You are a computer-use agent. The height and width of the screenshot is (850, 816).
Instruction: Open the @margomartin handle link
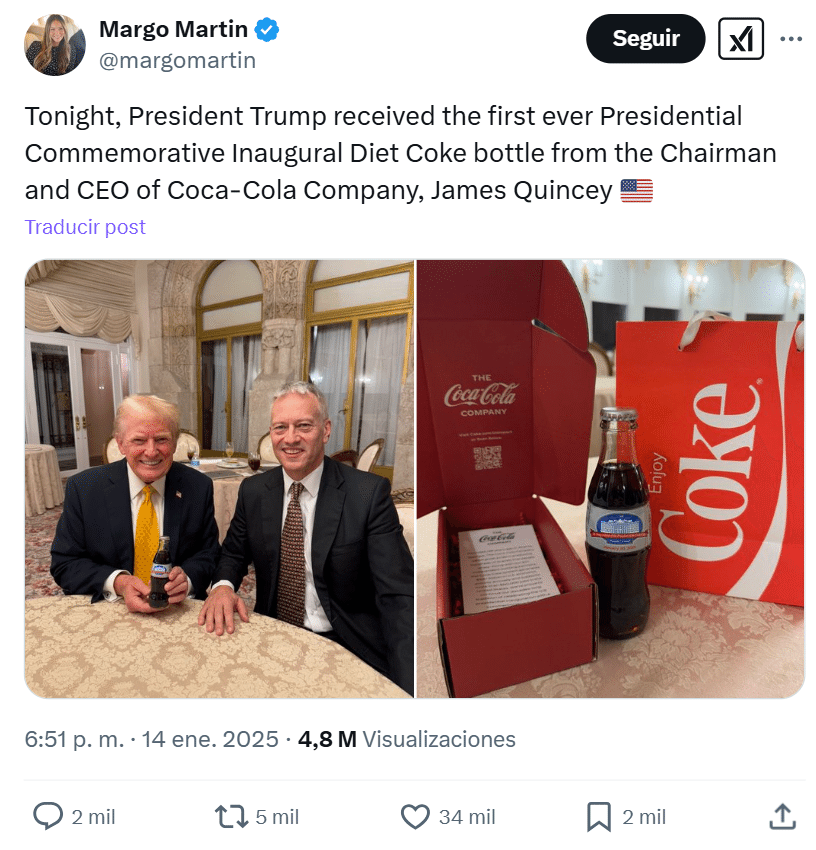pyautogui.click(x=177, y=60)
